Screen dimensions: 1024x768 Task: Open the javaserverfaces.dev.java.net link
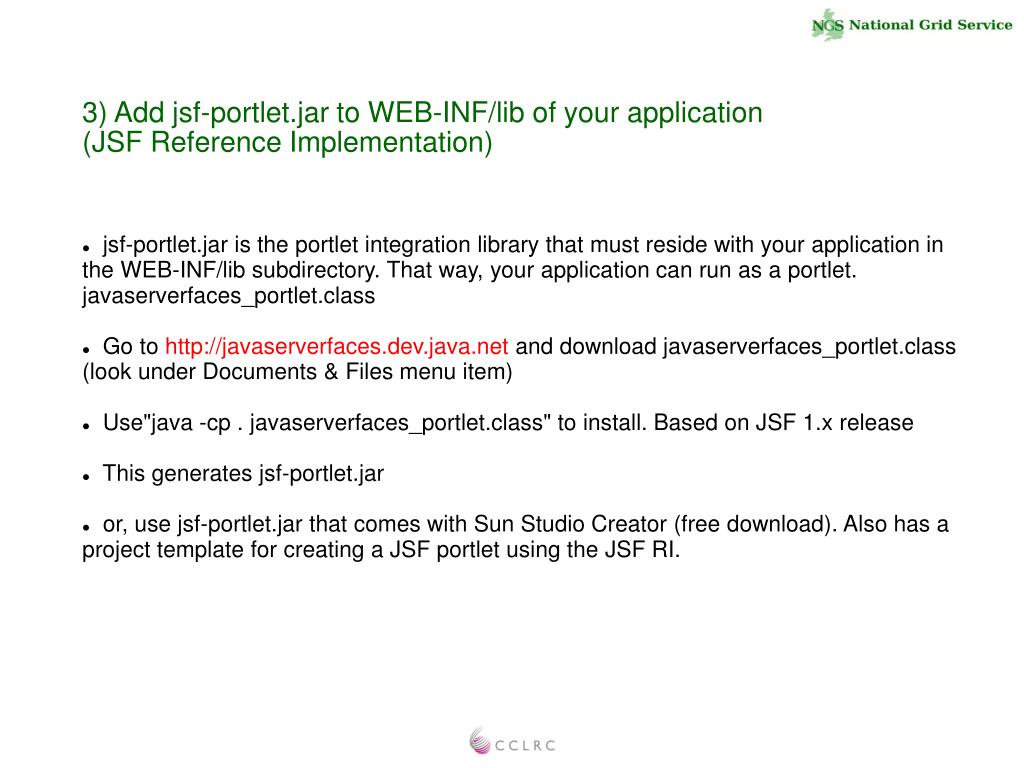336,346
